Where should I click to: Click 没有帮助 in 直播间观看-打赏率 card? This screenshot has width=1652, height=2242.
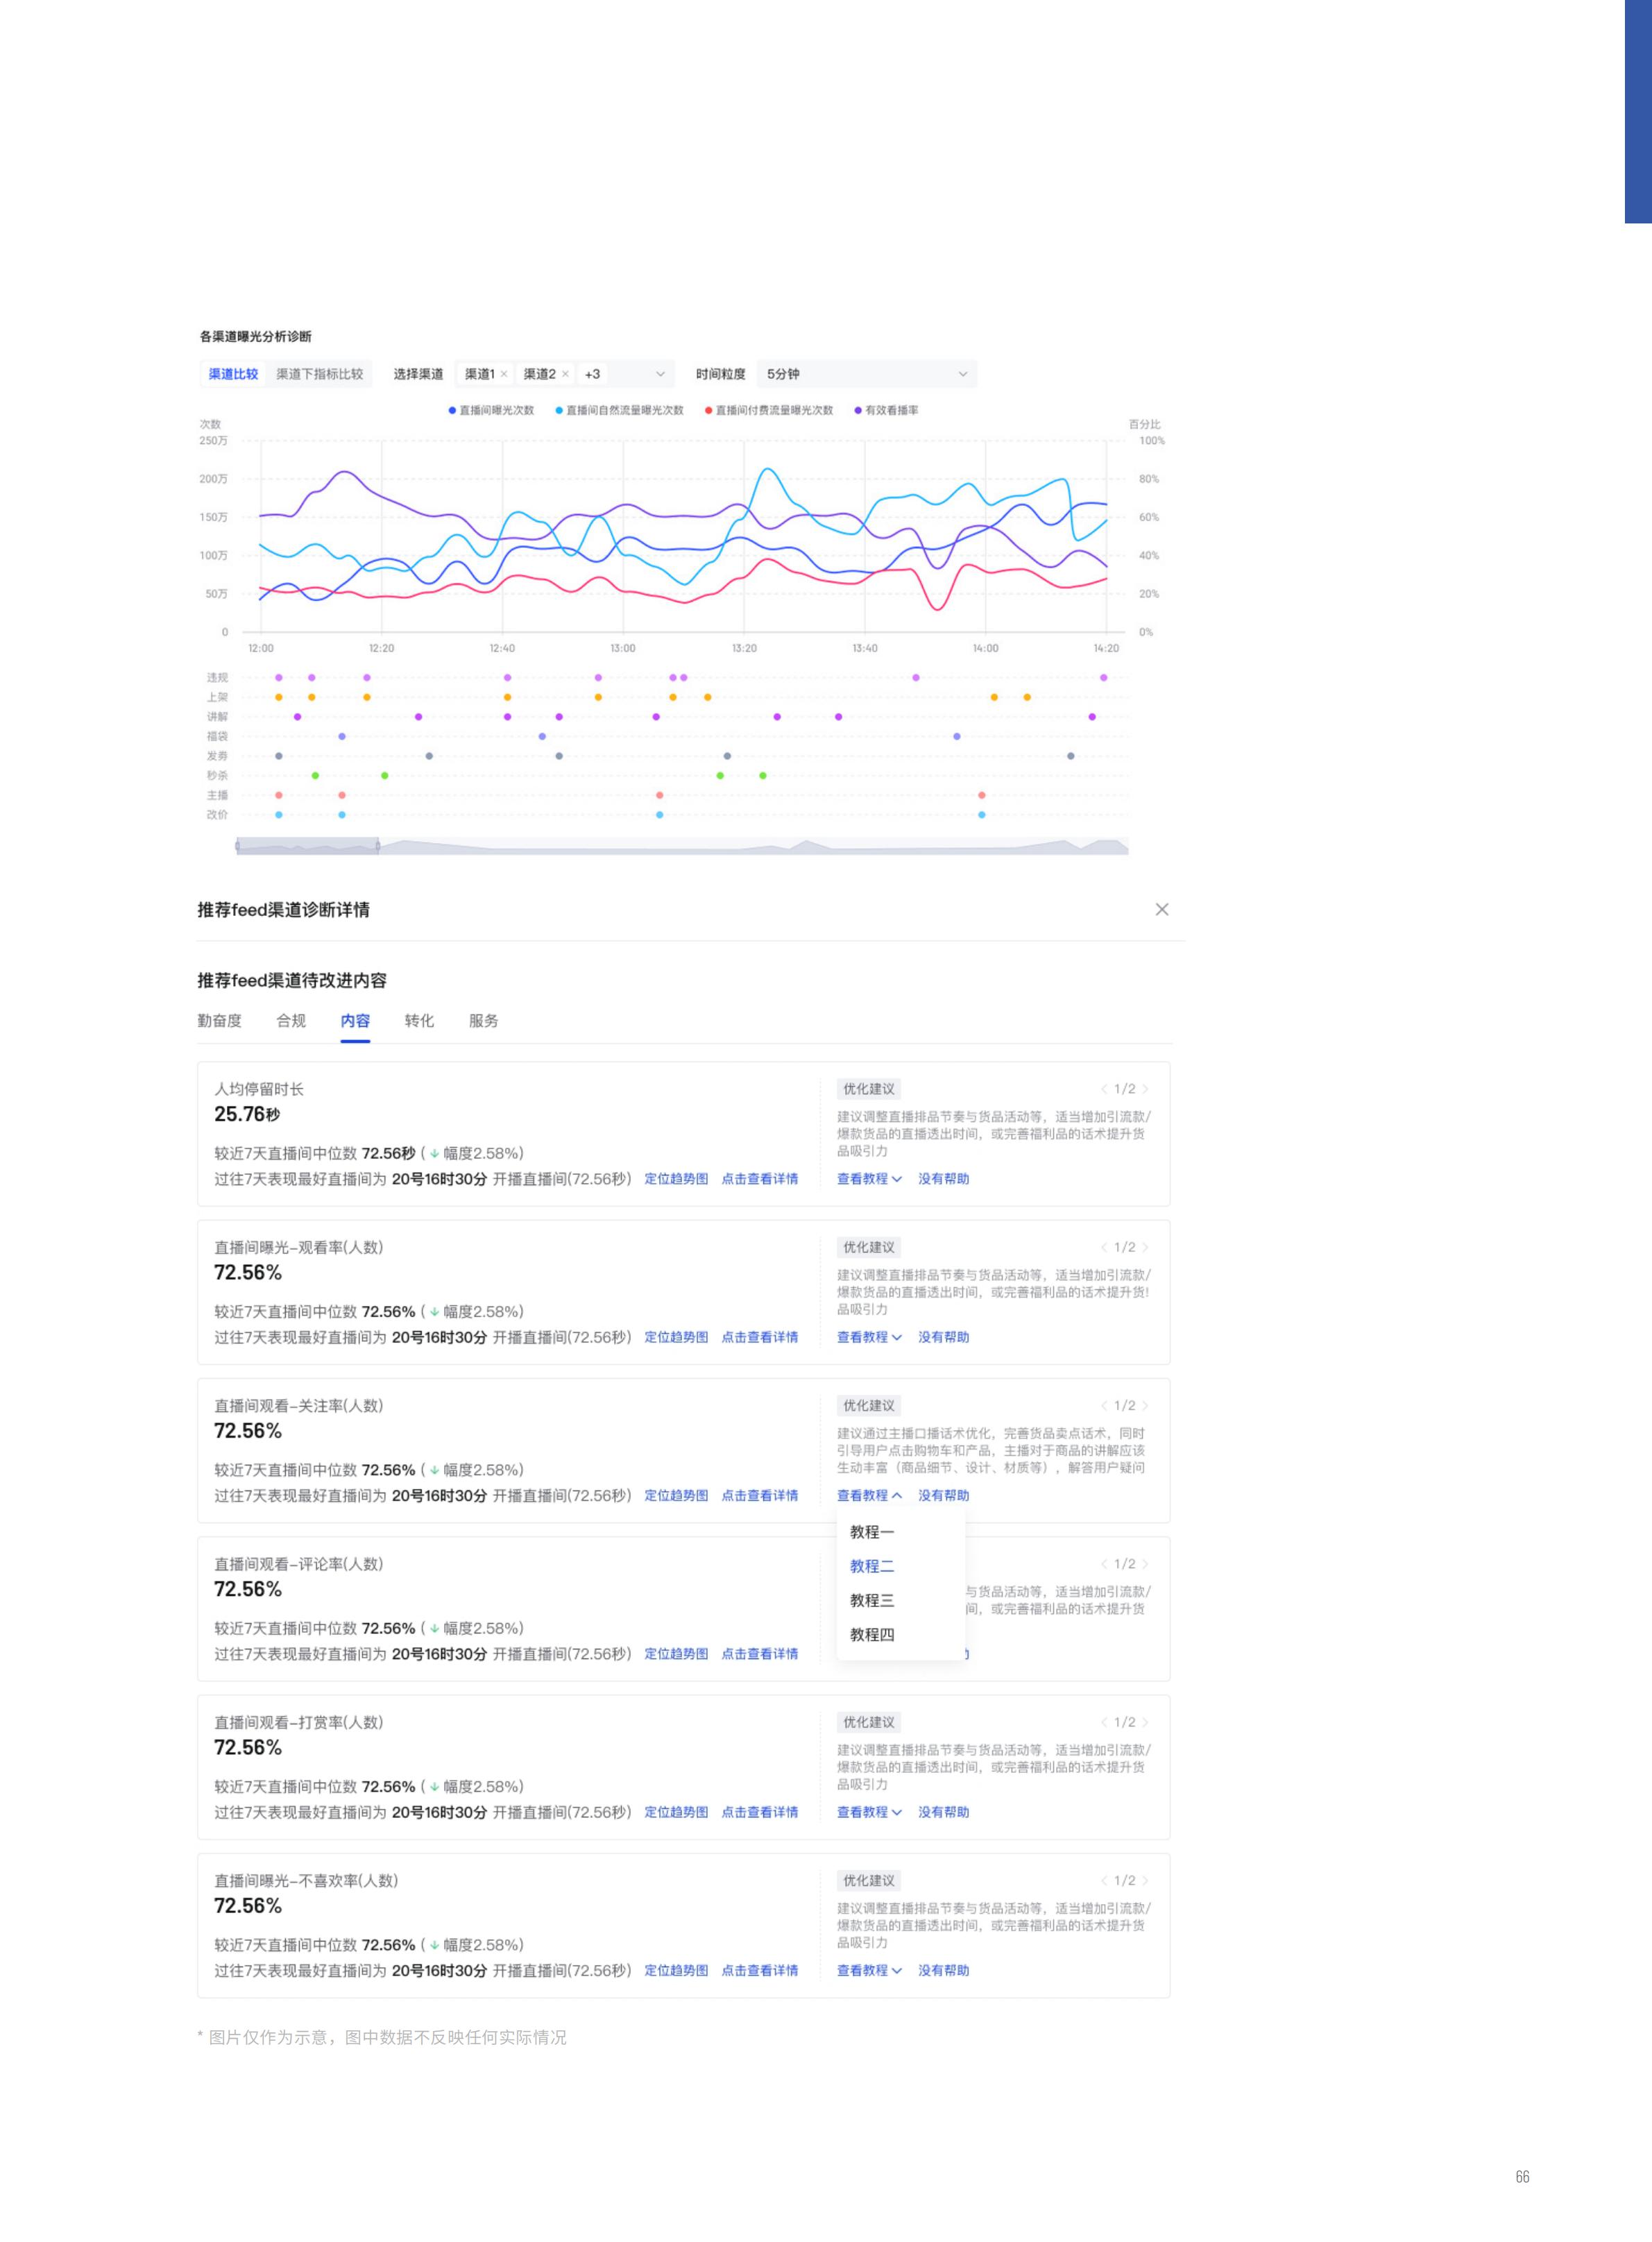click(x=943, y=1812)
